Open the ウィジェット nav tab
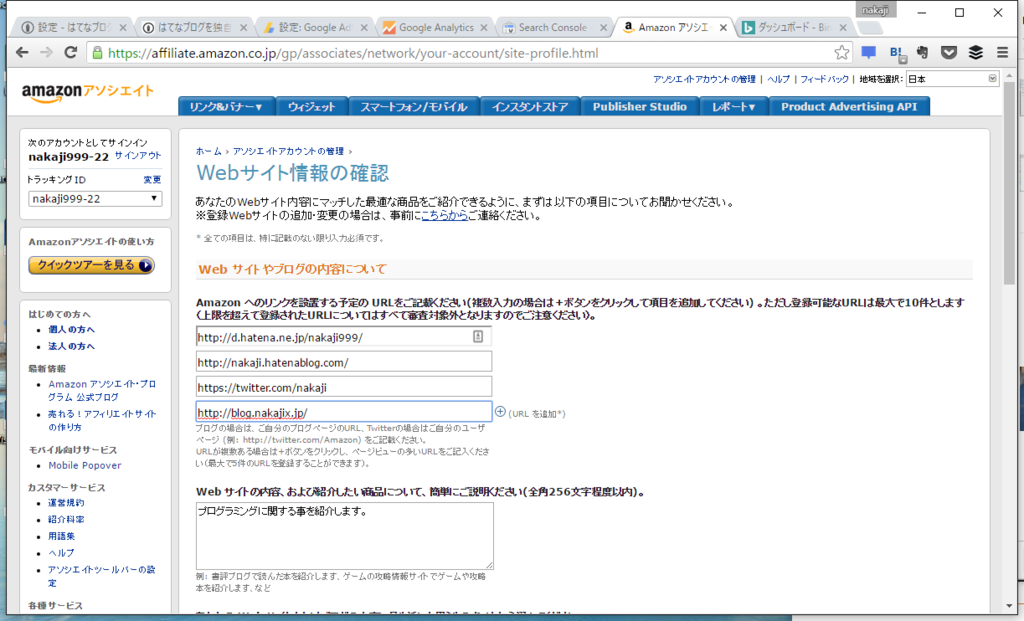This screenshot has height=621, width=1024. coord(312,106)
